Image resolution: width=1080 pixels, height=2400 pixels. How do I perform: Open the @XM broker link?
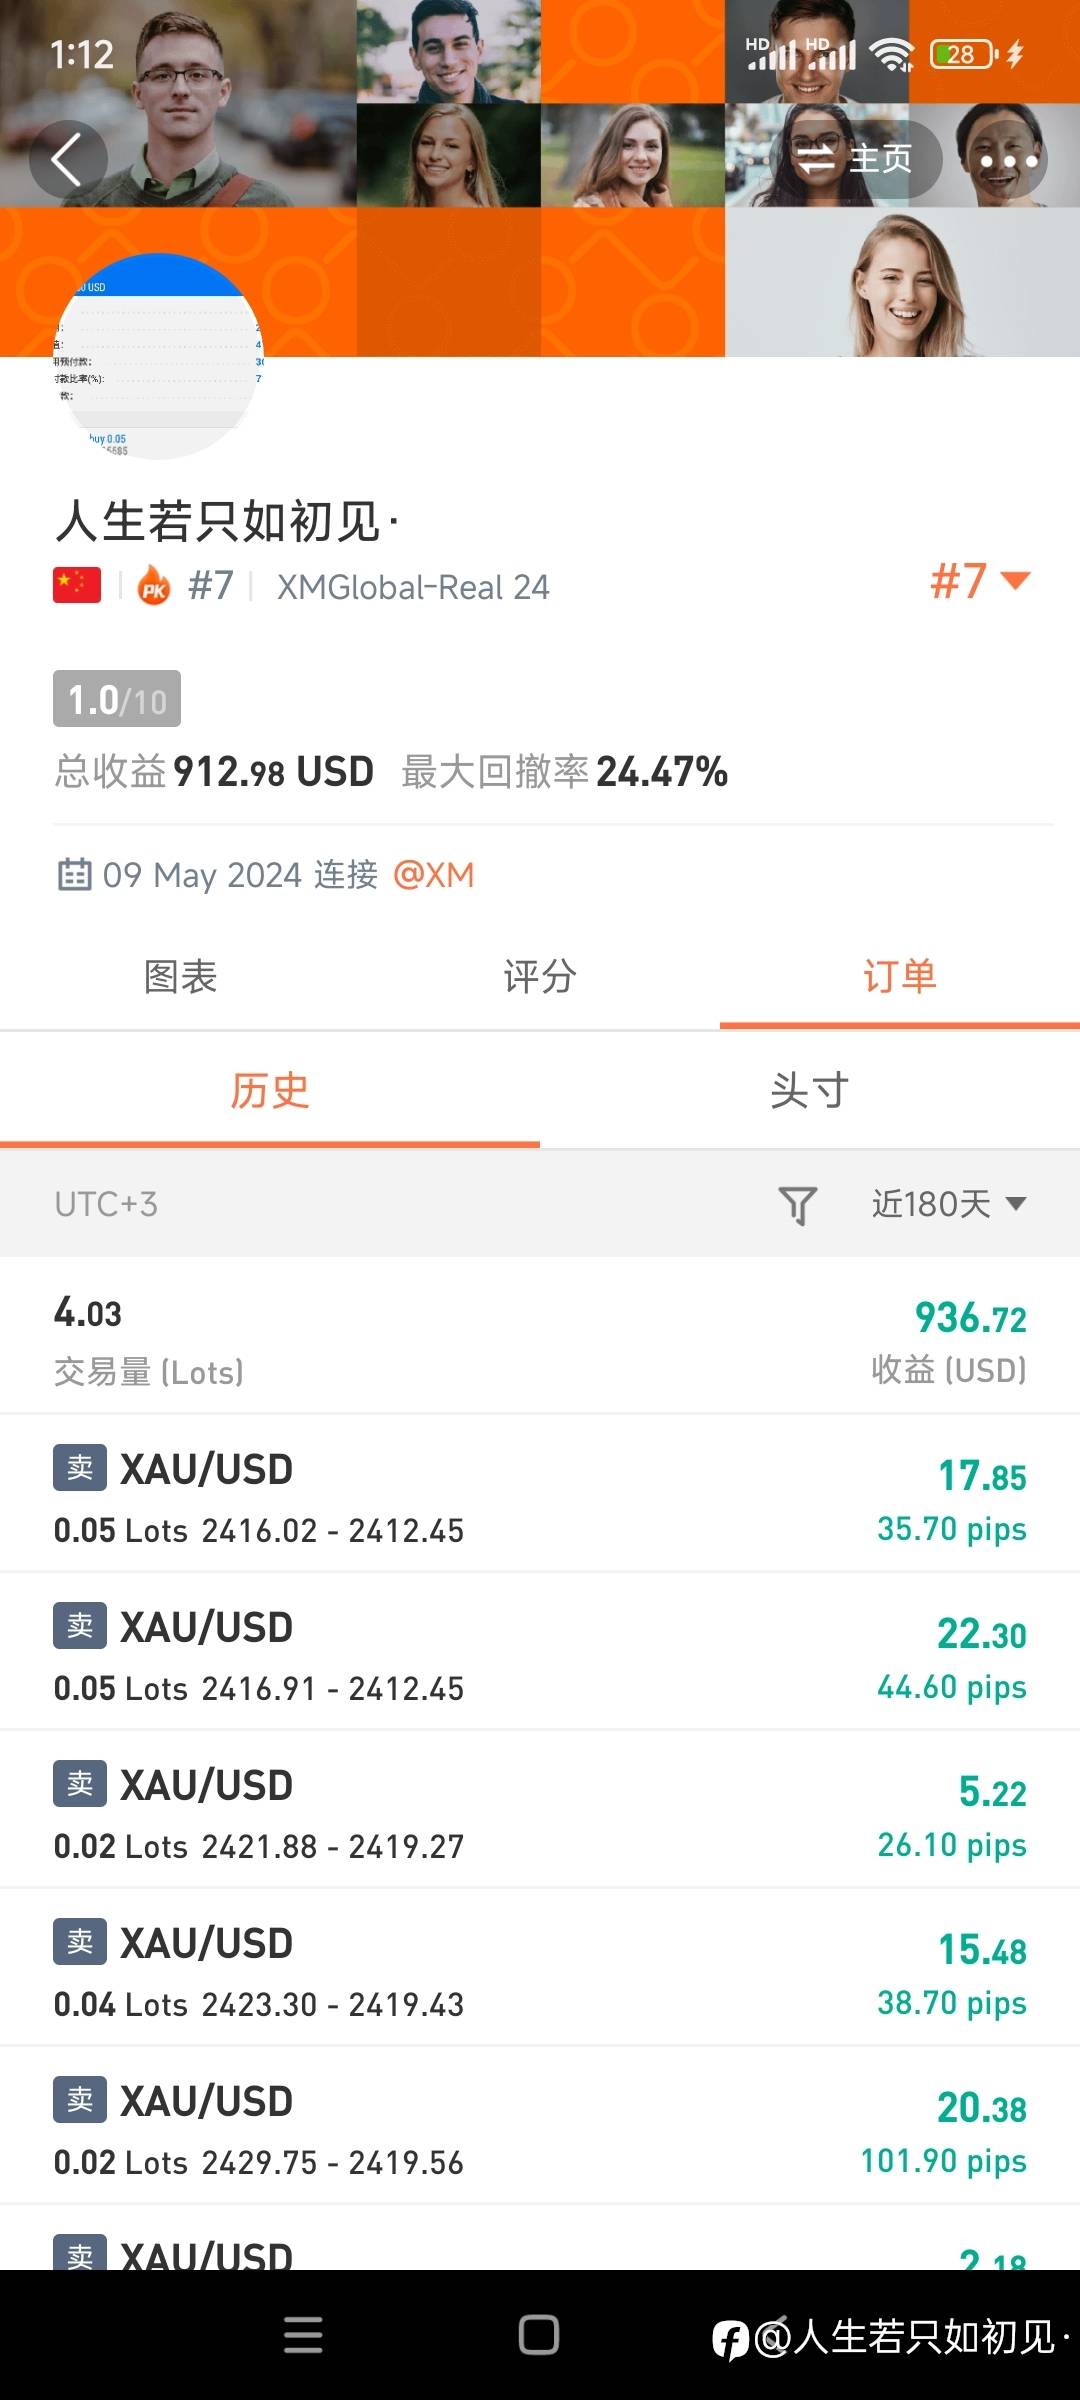[434, 875]
